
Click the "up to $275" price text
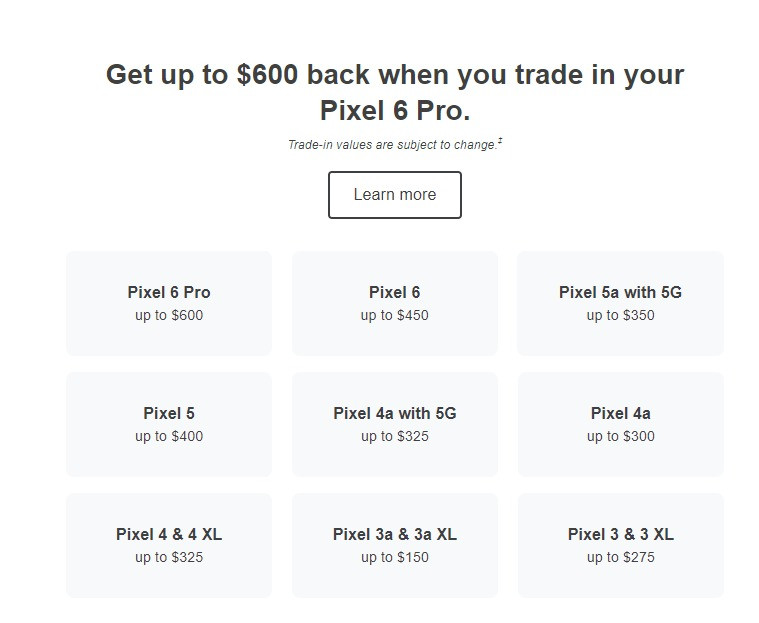(x=620, y=558)
